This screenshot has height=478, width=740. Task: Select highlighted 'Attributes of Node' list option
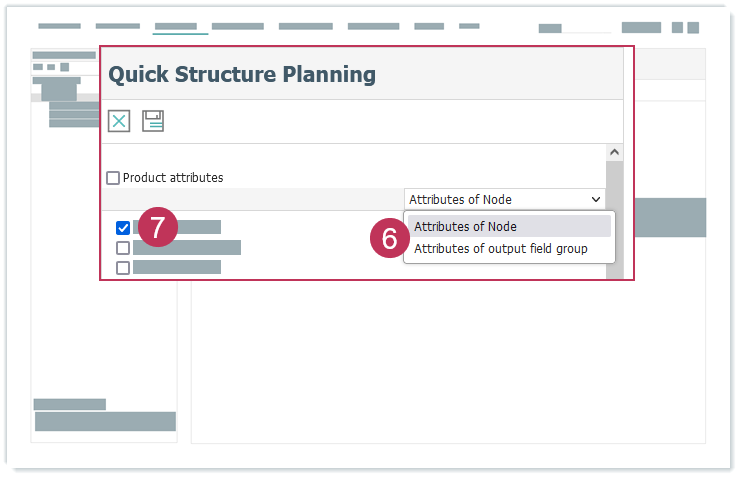tap(508, 226)
